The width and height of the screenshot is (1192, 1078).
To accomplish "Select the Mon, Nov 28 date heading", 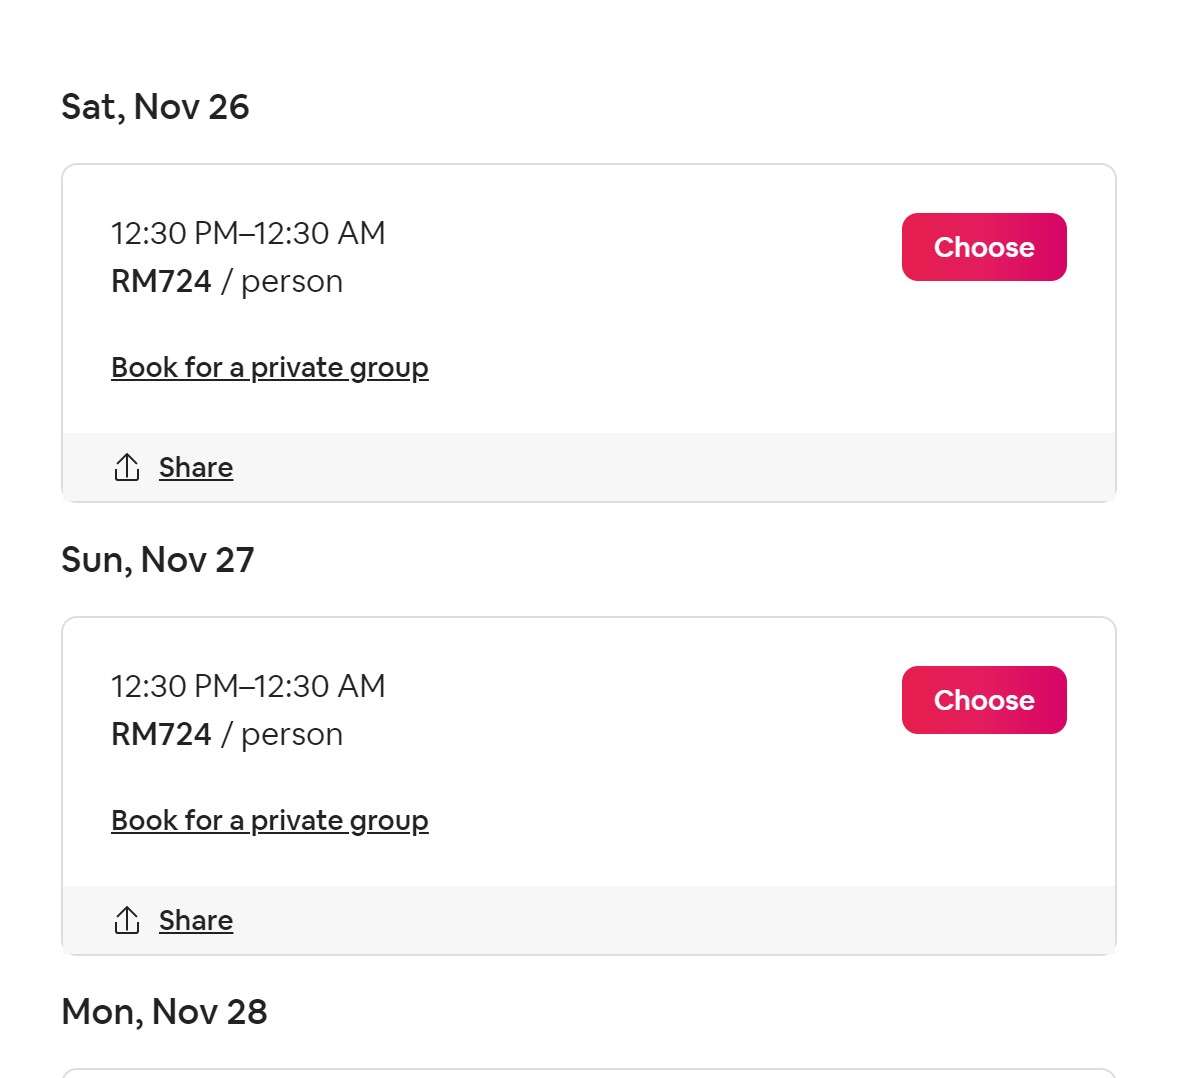I will pyautogui.click(x=164, y=1012).
